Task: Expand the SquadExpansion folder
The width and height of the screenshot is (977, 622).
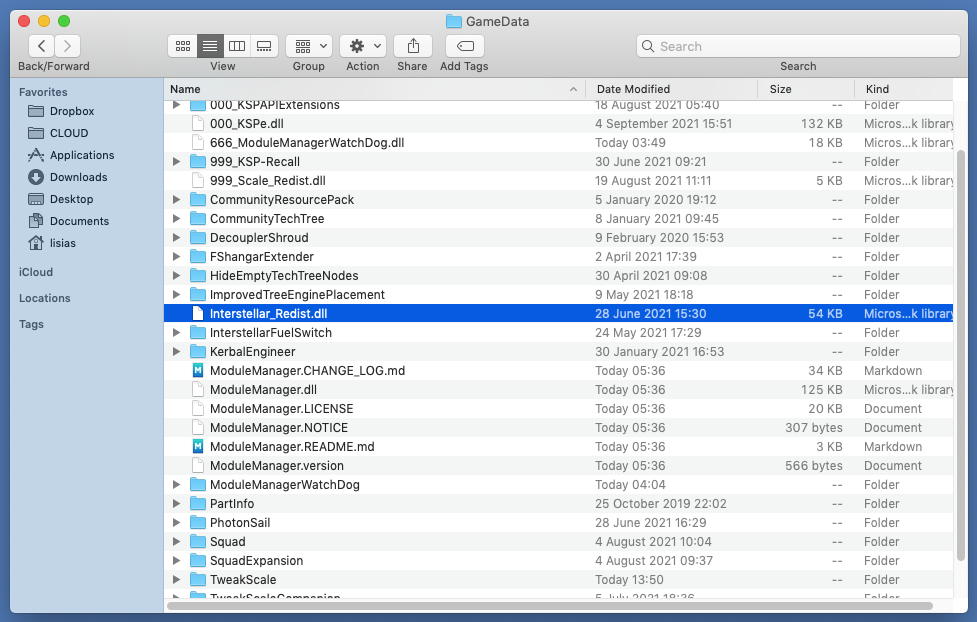Action: [176, 561]
